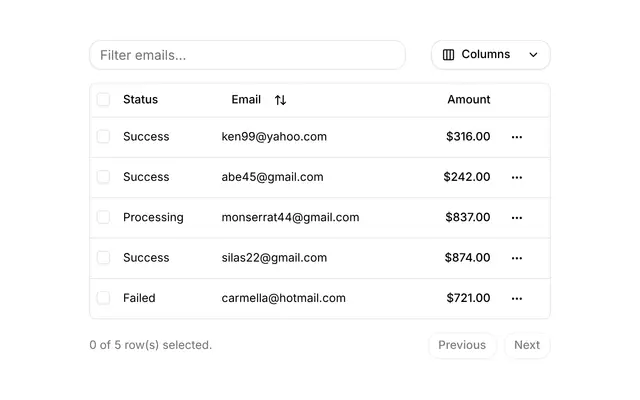Focus the Filter emails input field

(x=247, y=55)
